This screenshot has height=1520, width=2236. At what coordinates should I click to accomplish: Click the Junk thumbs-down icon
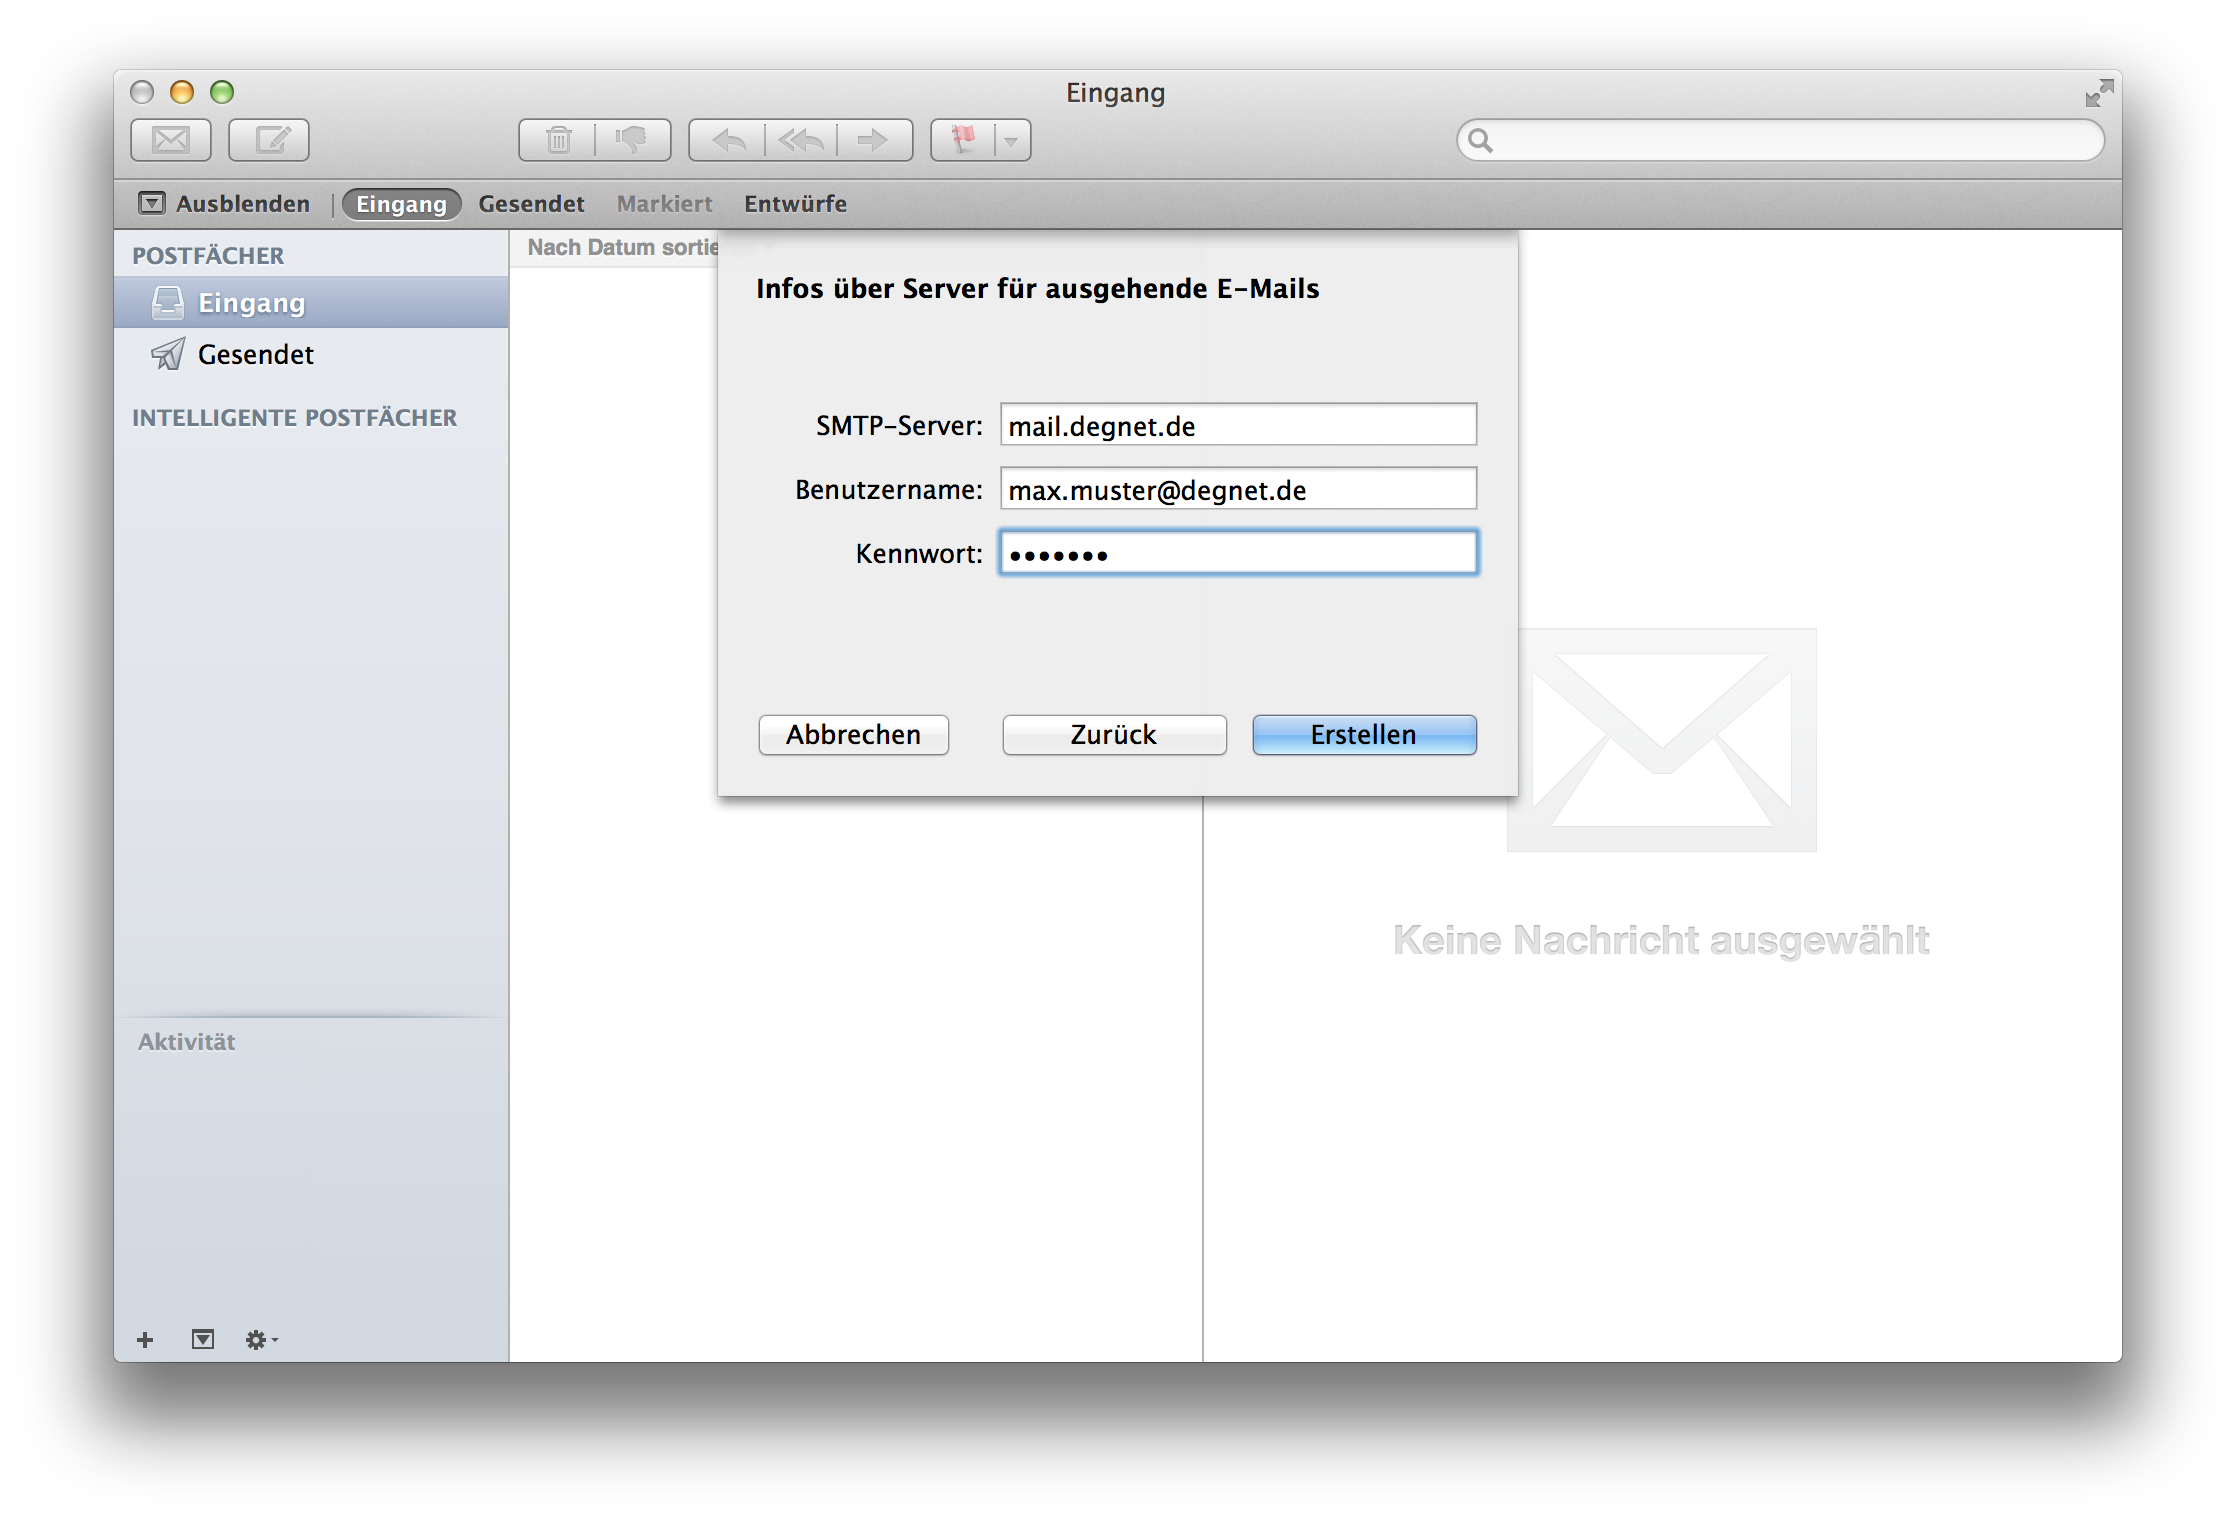point(632,140)
